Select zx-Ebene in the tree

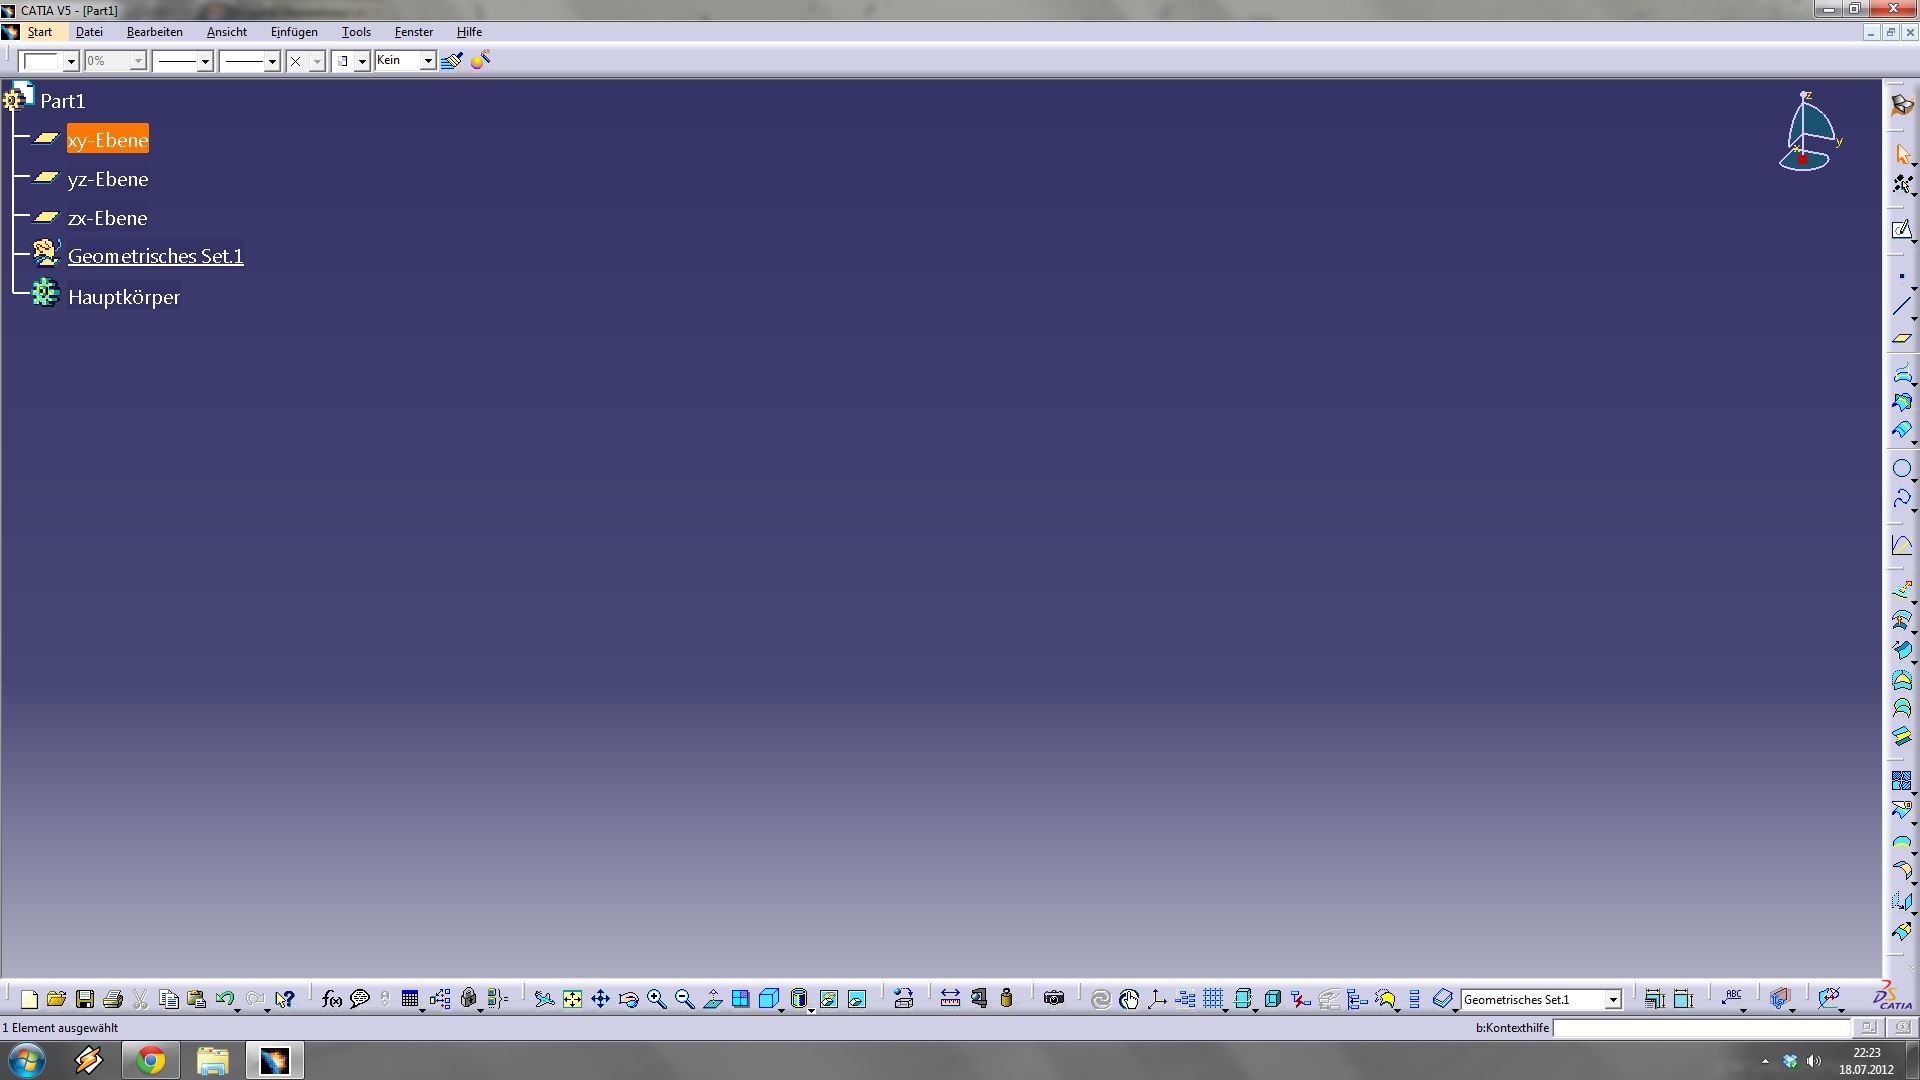coord(108,218)
